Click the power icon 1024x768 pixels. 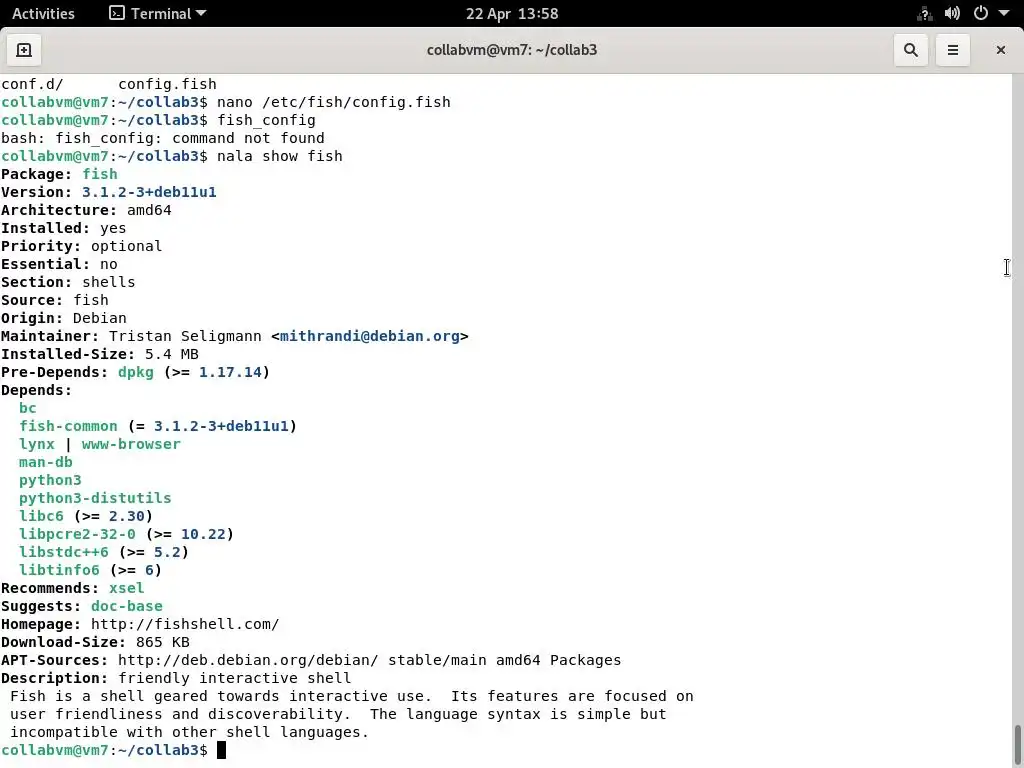pyautogui.click(x=980, y=14)
